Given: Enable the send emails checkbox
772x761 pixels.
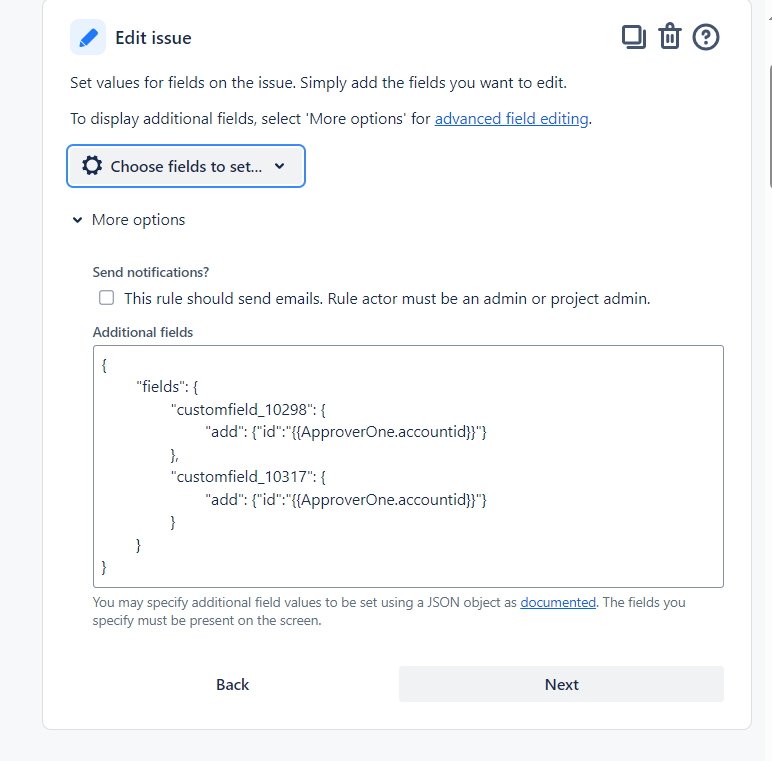Looking at the screenshot, I should click(x=106, y=298).
